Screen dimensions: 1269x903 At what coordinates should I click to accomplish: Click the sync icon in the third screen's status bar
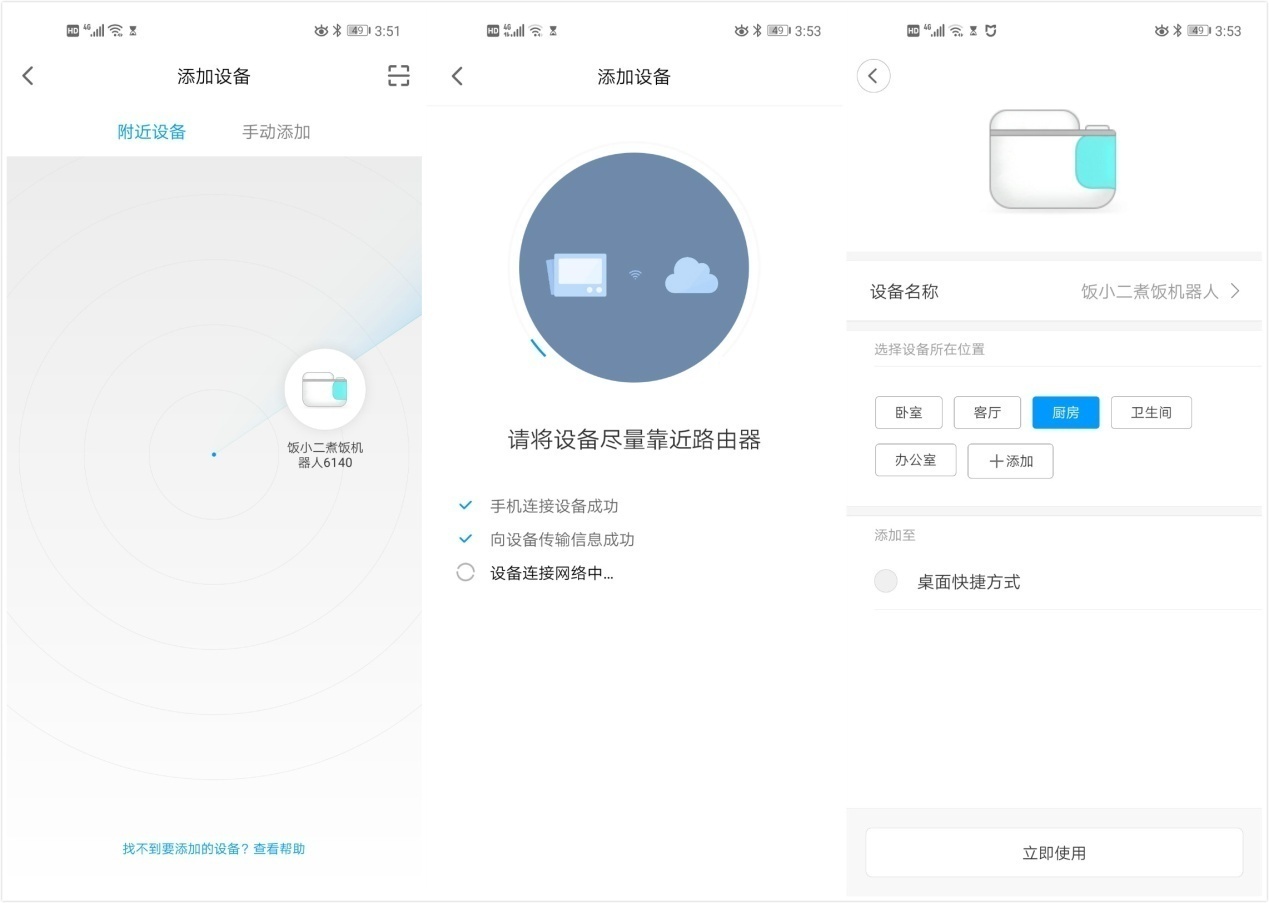(x=988, y=30)
